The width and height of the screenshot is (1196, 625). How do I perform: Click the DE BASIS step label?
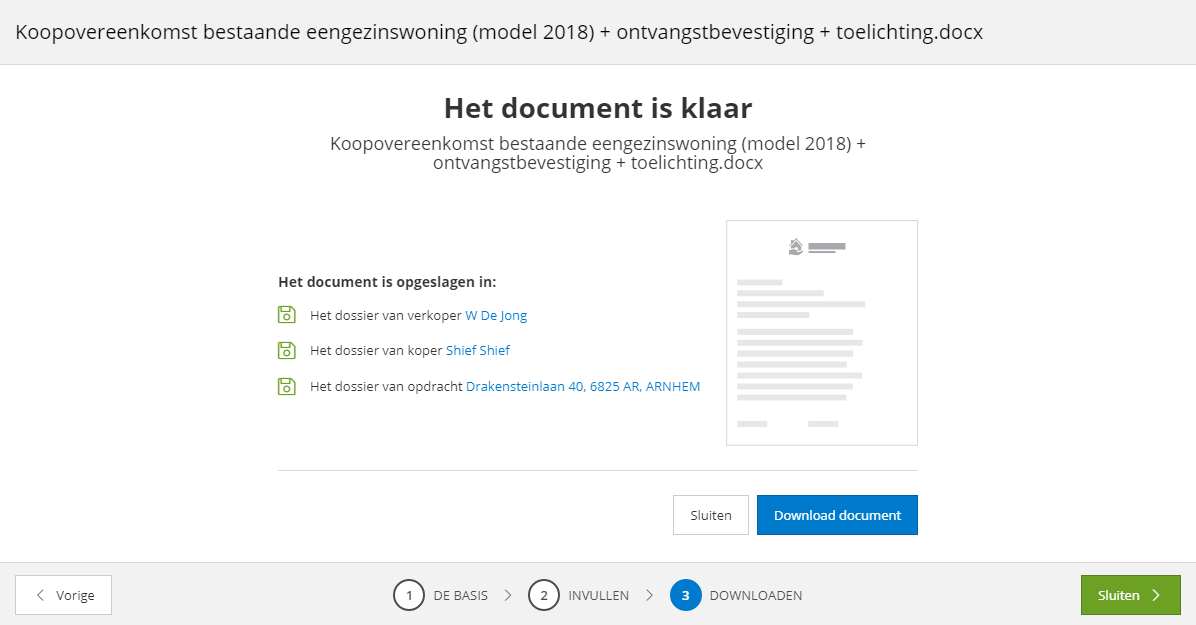click(x=461, y=595)
